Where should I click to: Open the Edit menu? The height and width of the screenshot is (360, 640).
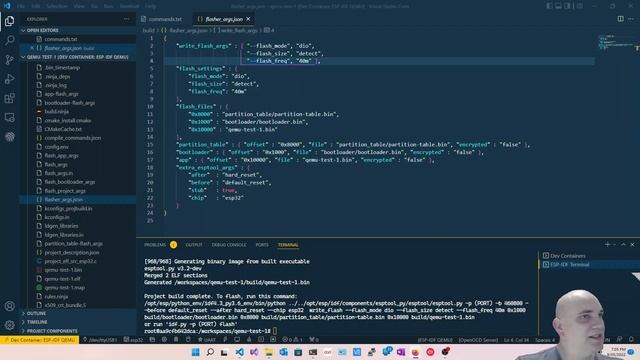click(36, 6)
